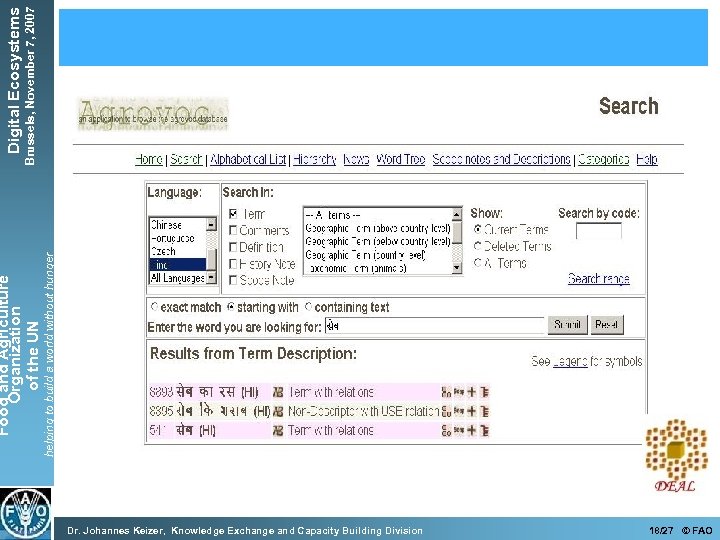
Task: Select Chinese in the Language list
Action: pyautogui.click(x=178, y=225)
